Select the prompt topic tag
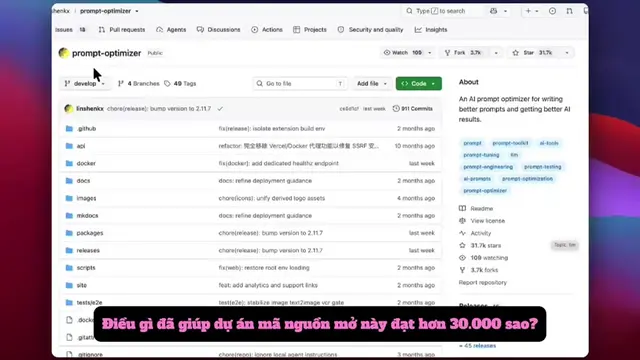The height and width of the screenshot is (360, 640). point(472,143)
